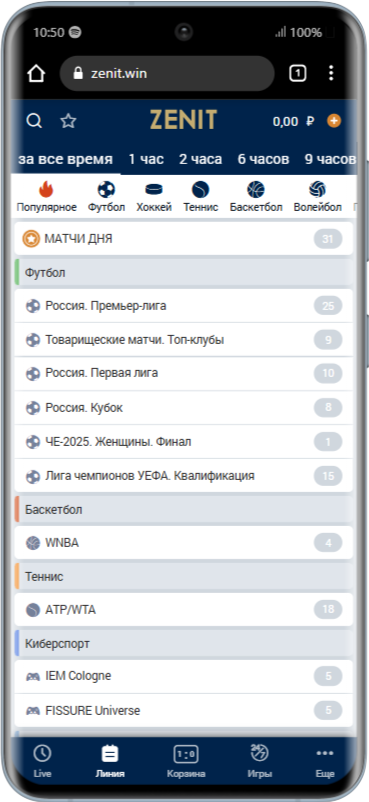This screenshot has height=802, width=369.
Task: Tap the 18 badge on ATP/WTA
Action: pos(328,609)
